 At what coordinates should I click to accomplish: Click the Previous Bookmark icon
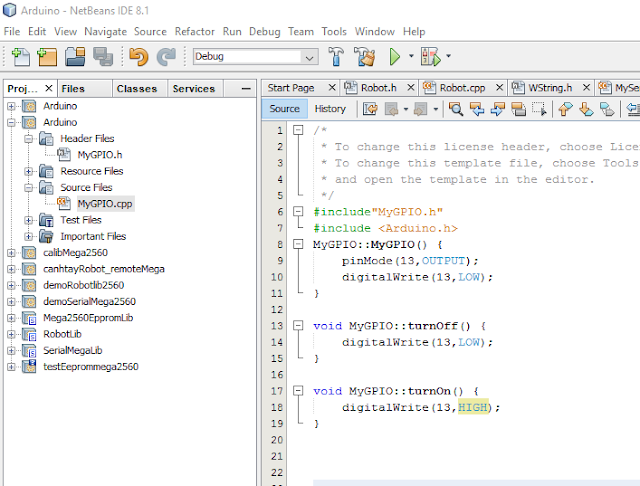(565, 109)
